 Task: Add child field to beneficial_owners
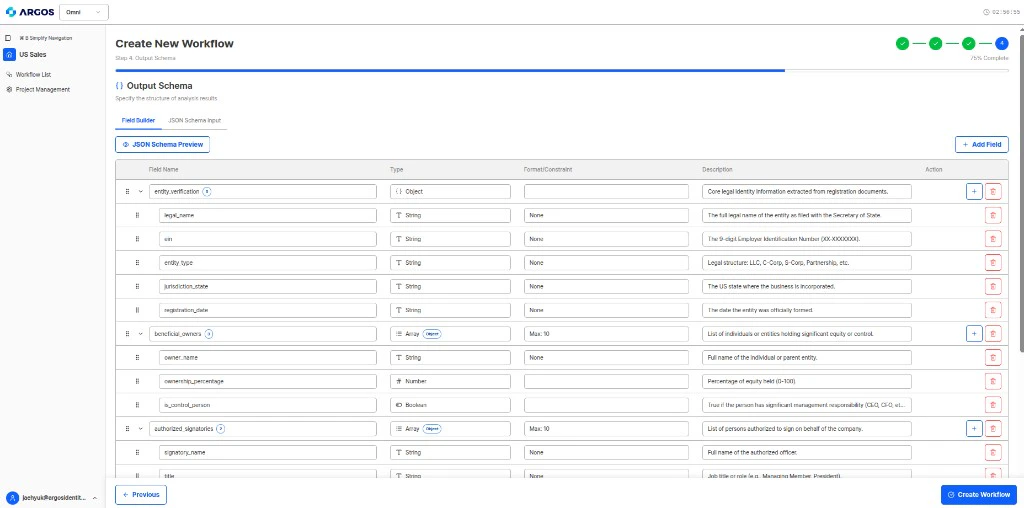click(974, 334)
